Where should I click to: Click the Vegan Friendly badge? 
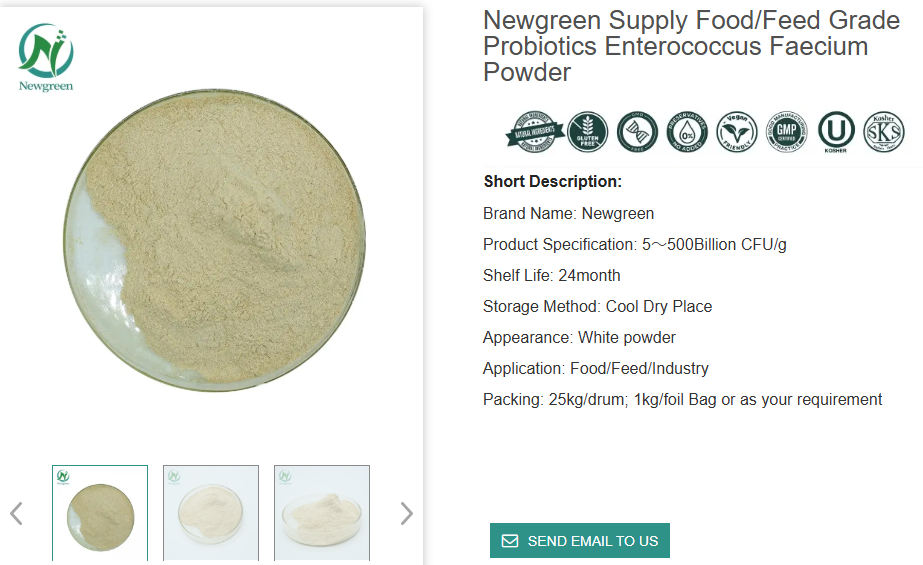(x=737, y=131)
